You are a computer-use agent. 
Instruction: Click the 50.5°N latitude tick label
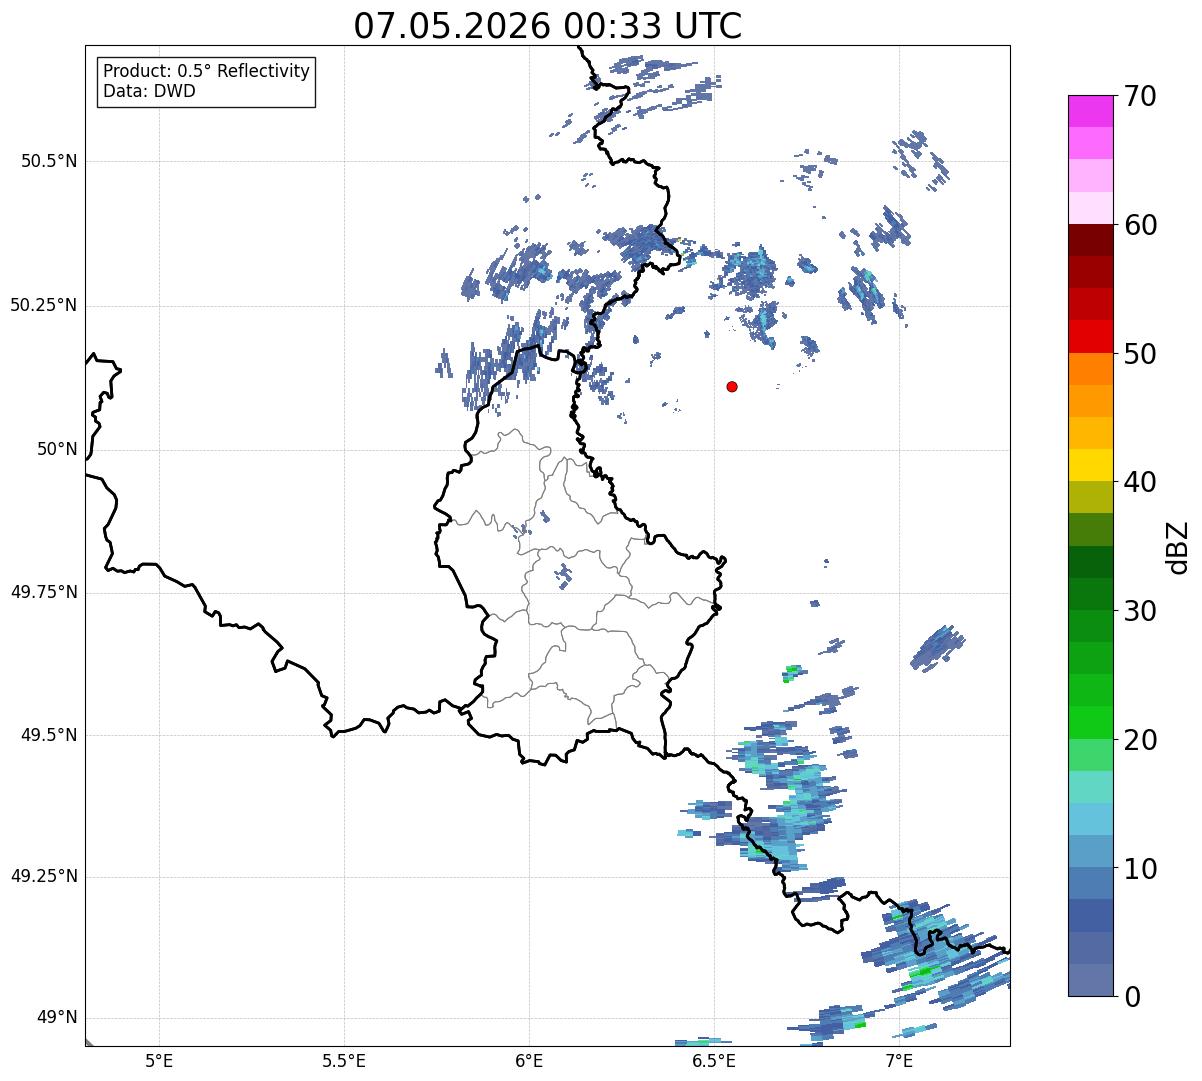tap(49, 161)
